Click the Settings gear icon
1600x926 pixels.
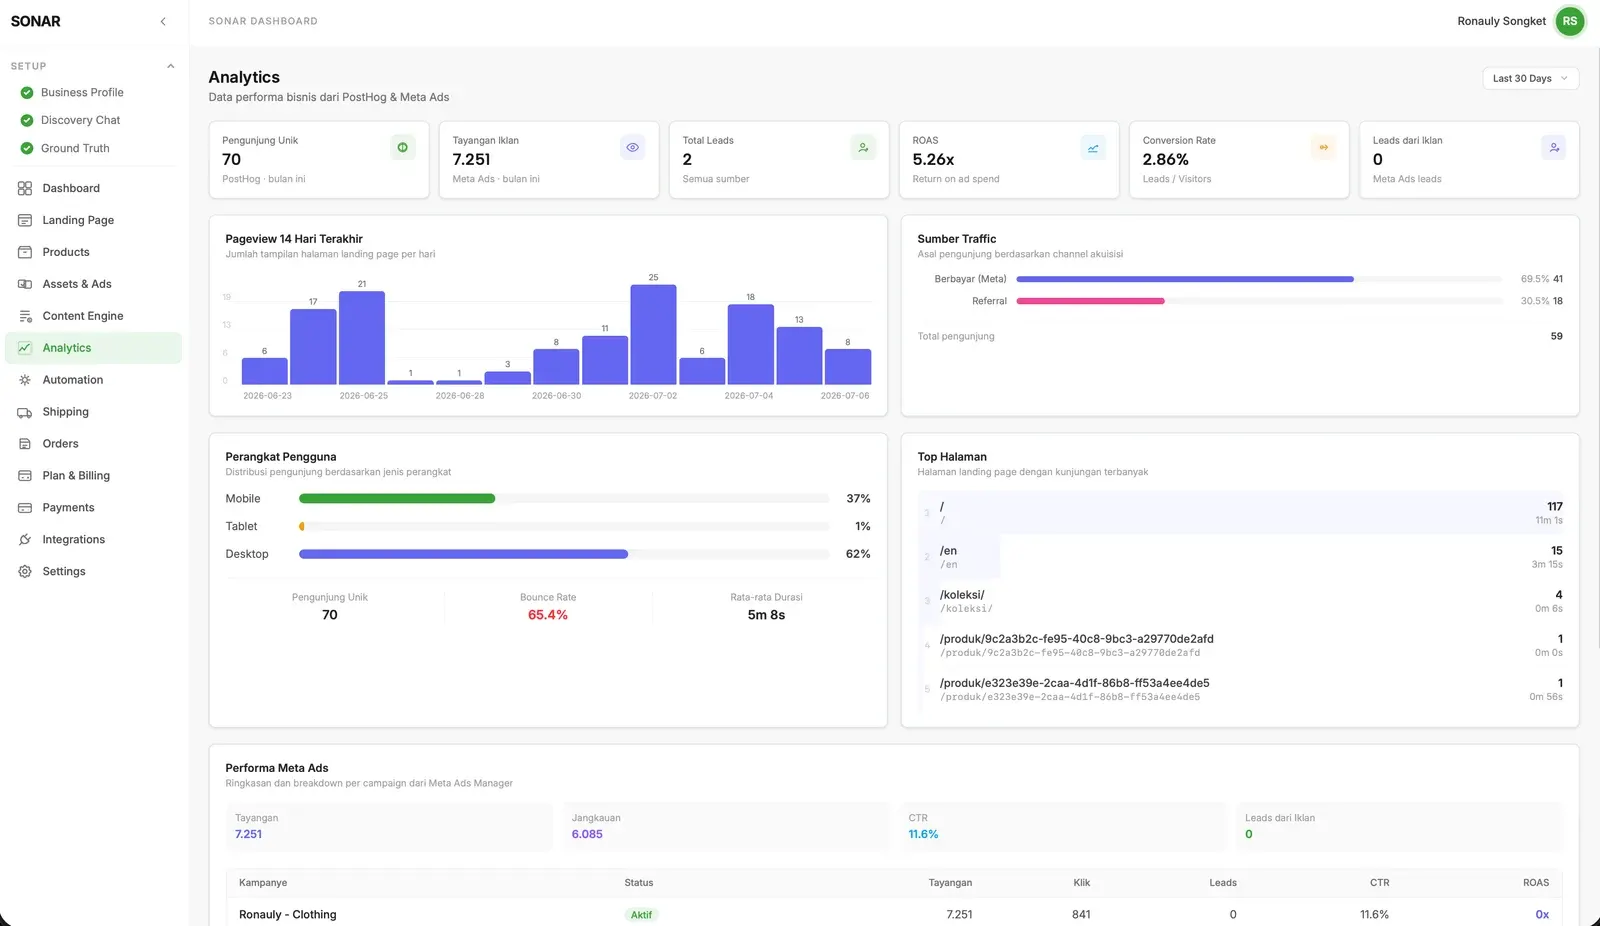25,572
